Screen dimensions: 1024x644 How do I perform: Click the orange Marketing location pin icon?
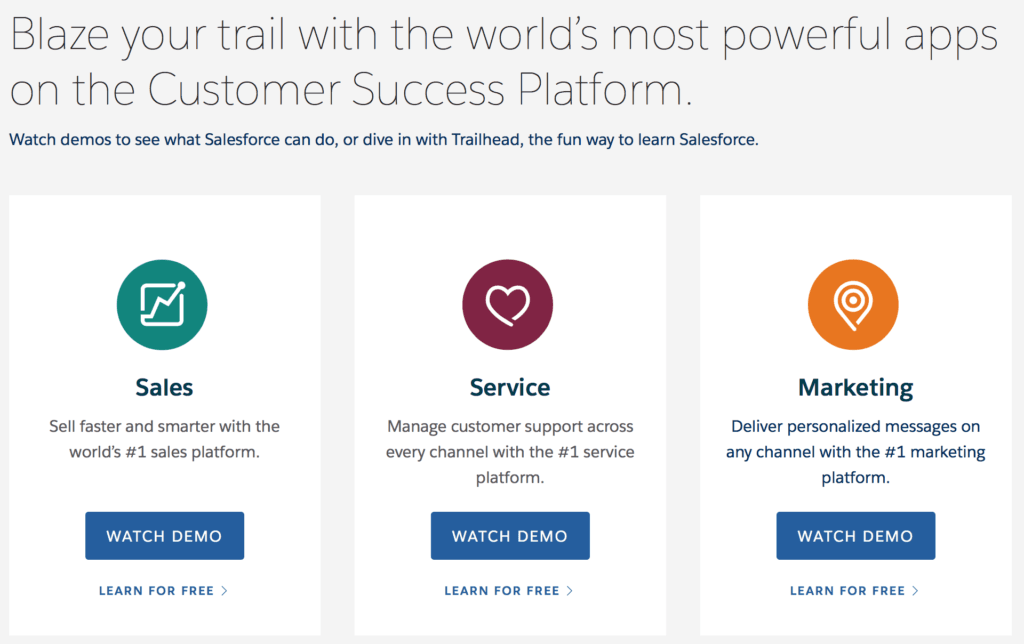853,304
